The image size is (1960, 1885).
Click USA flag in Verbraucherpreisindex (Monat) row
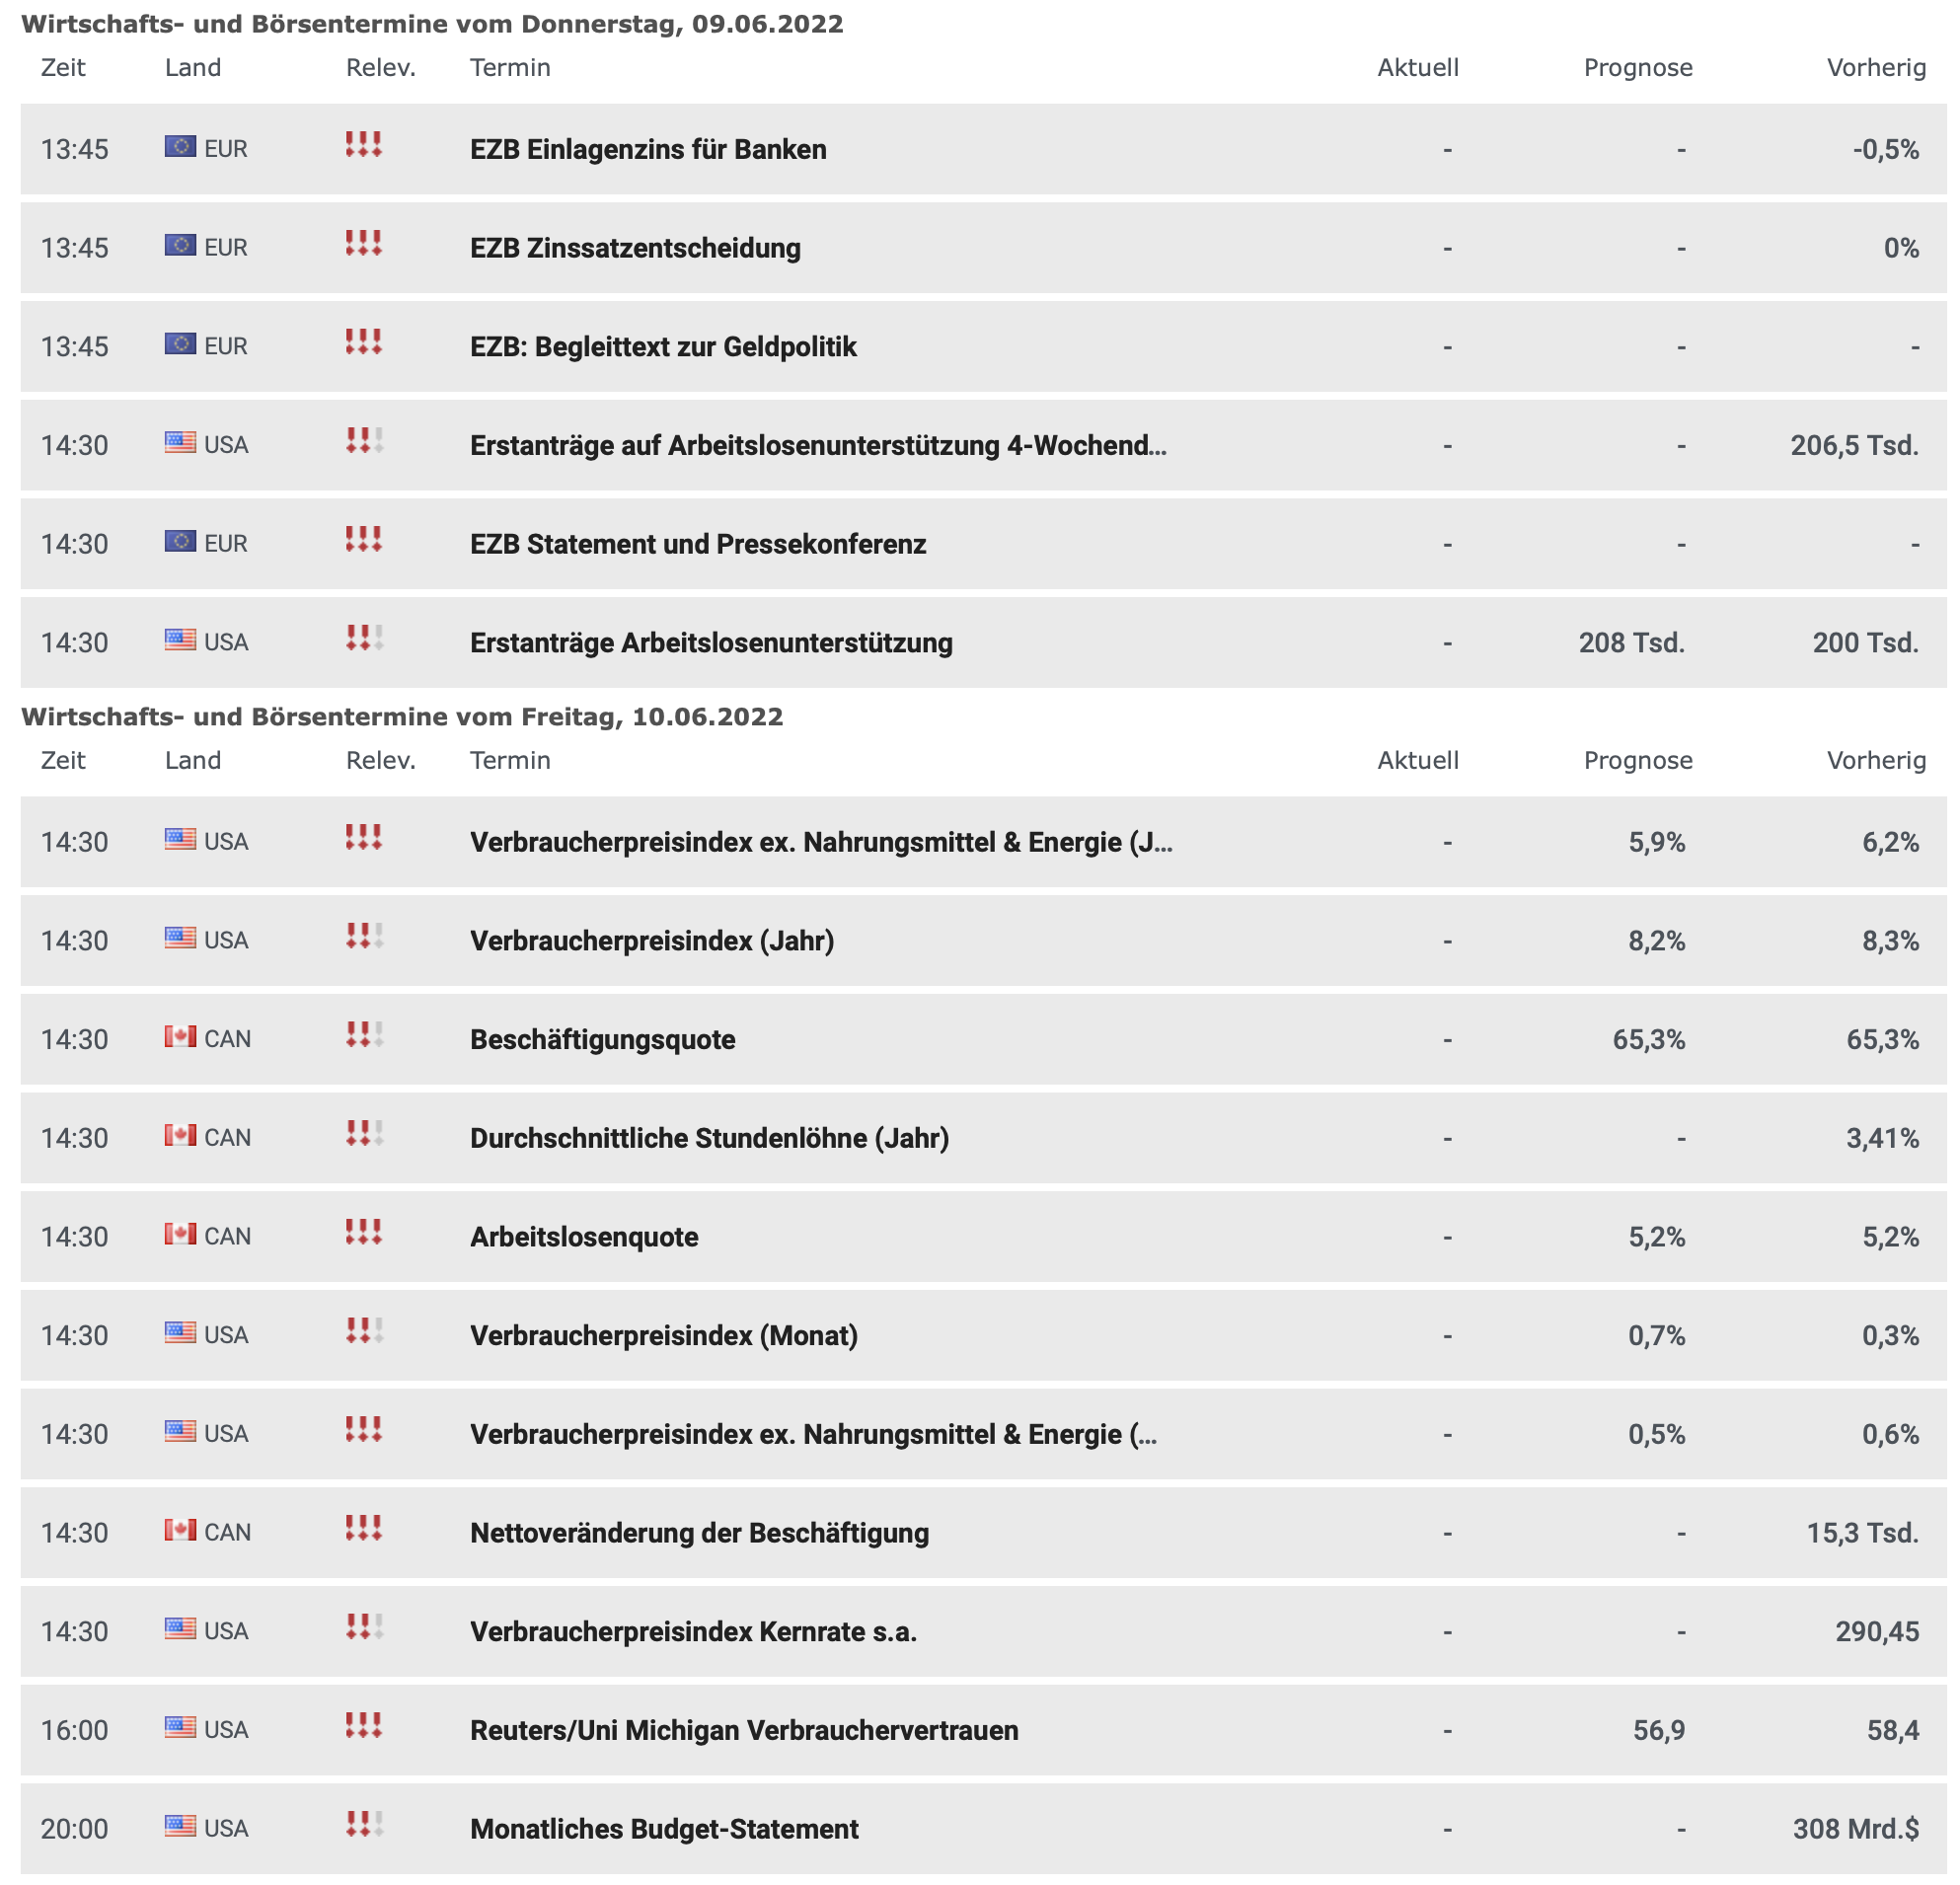[180, 1333]
